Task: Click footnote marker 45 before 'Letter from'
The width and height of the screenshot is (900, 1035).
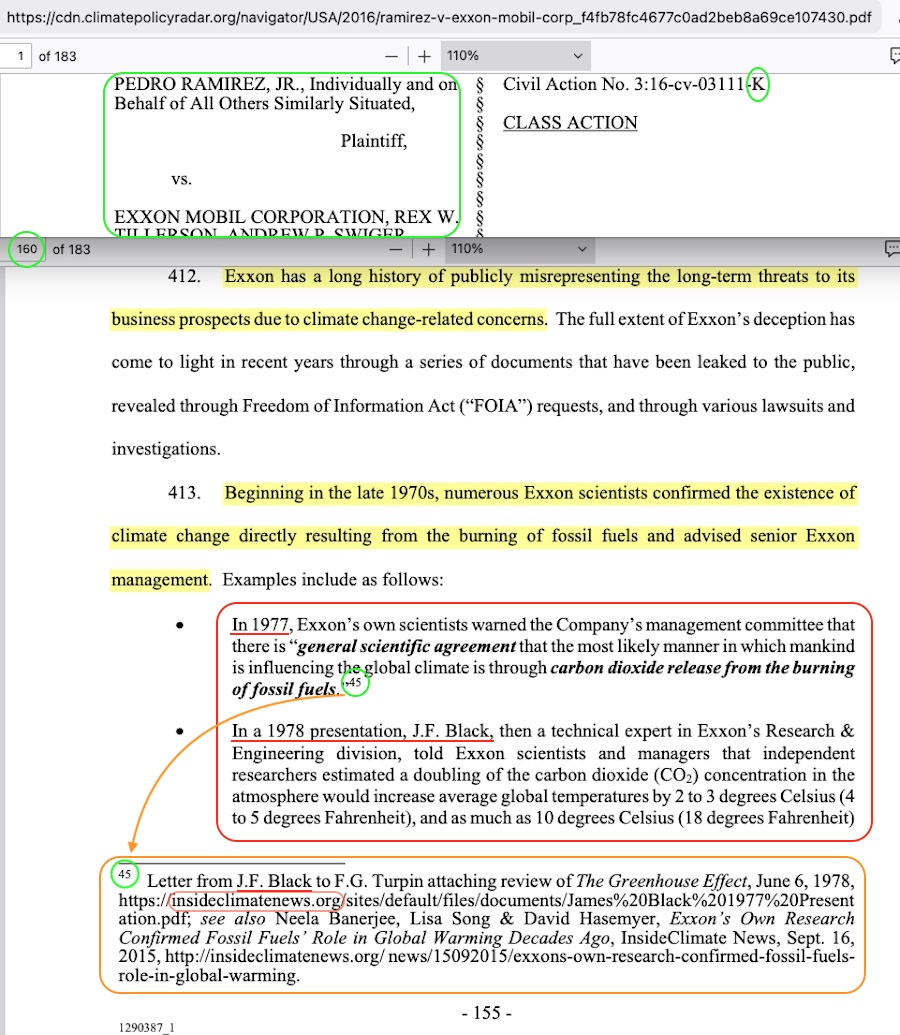Action: click(x=124, y=875)
